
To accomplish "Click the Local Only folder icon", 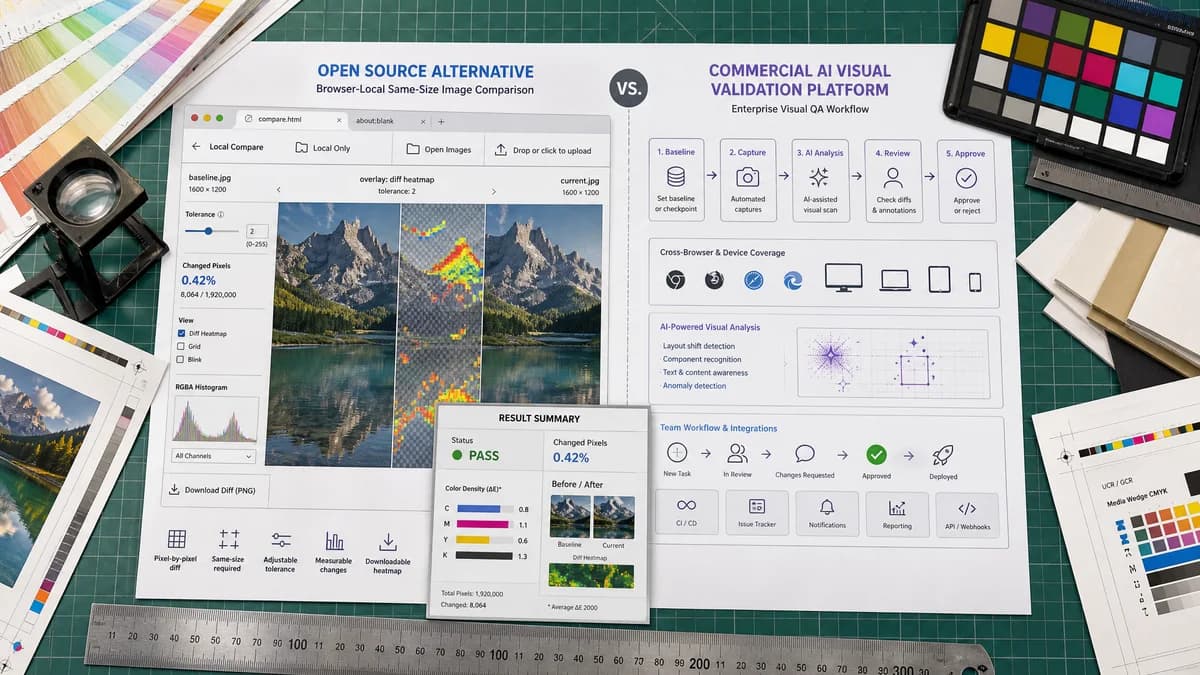I will [x=301, y=147].
